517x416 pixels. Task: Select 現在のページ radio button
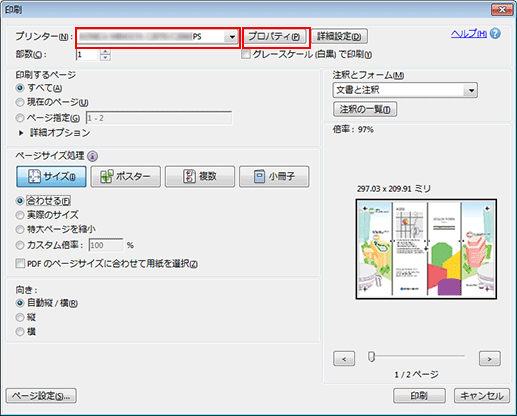pos(20,102)
